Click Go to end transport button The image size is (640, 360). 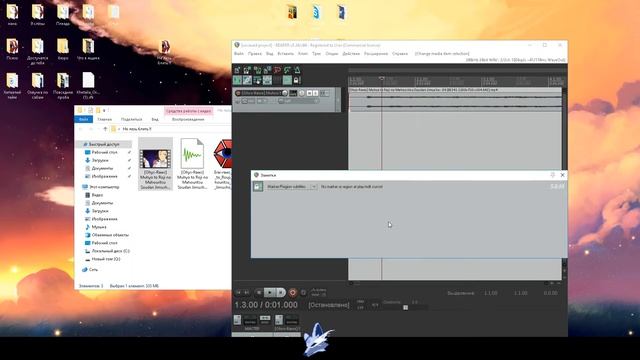click(247, 293)
